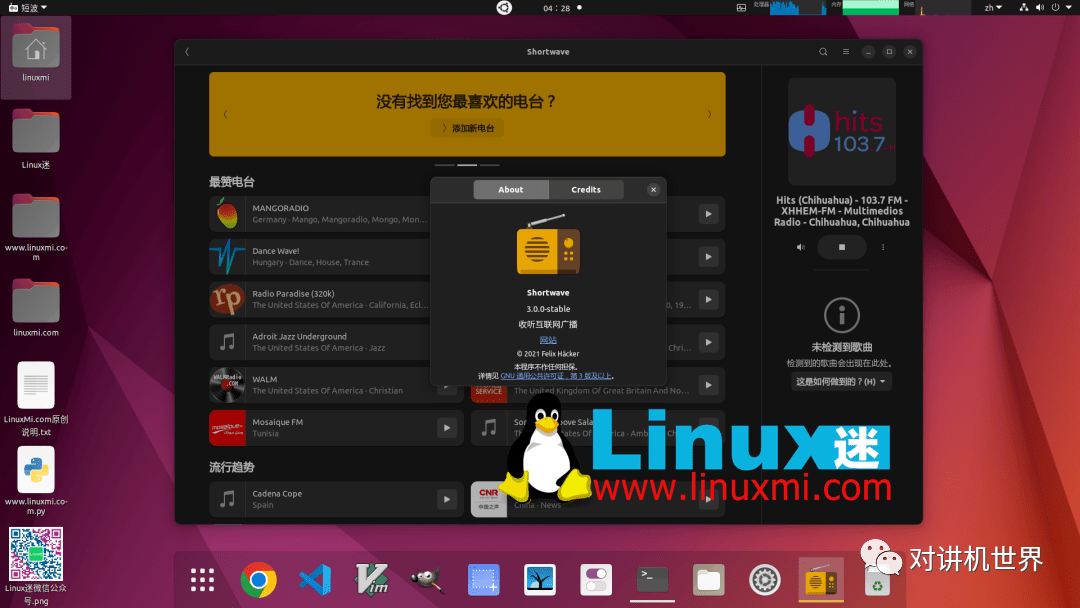Image resolution: width=1080 pixels, height=608 pixels.
Task: Play the Dance Wave! station
Action: coord(708,257)
